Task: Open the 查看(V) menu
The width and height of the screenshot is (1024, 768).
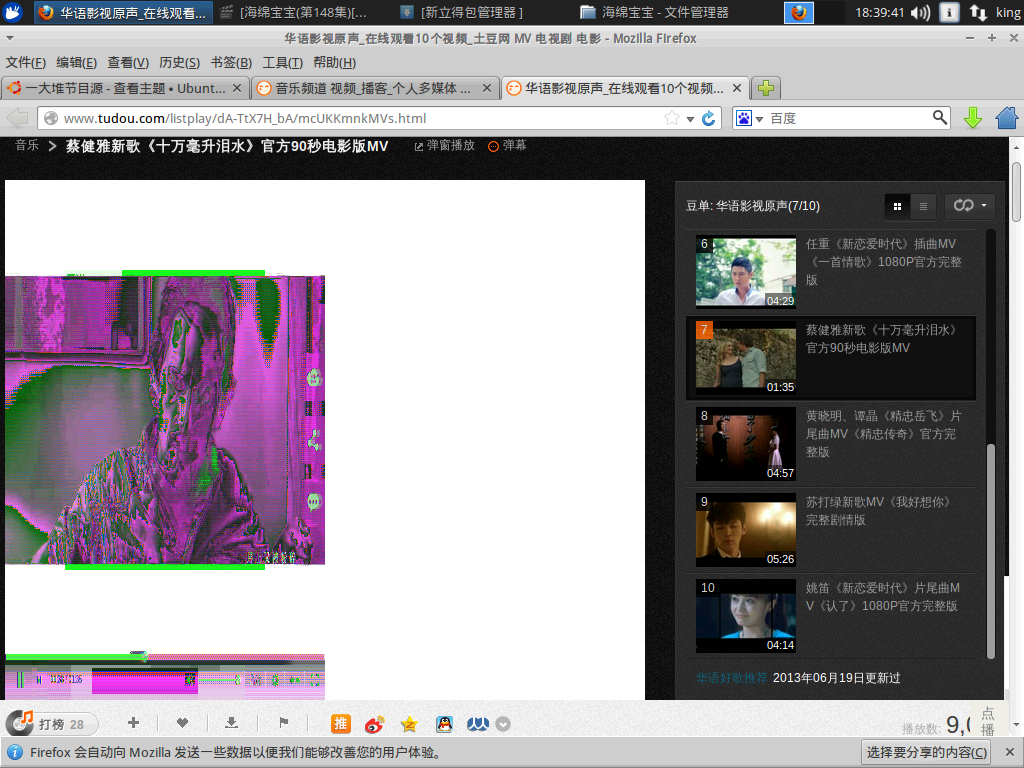Action: pos(128,63)
